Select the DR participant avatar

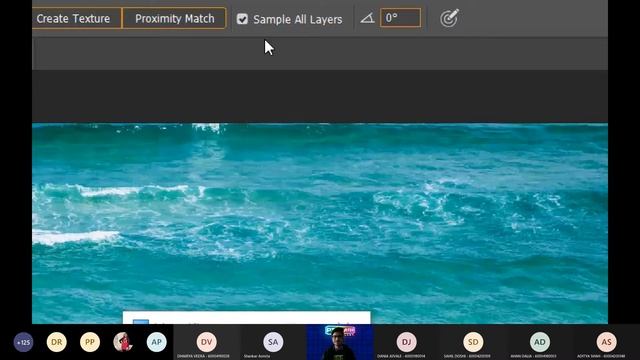[x=57, y=342]
